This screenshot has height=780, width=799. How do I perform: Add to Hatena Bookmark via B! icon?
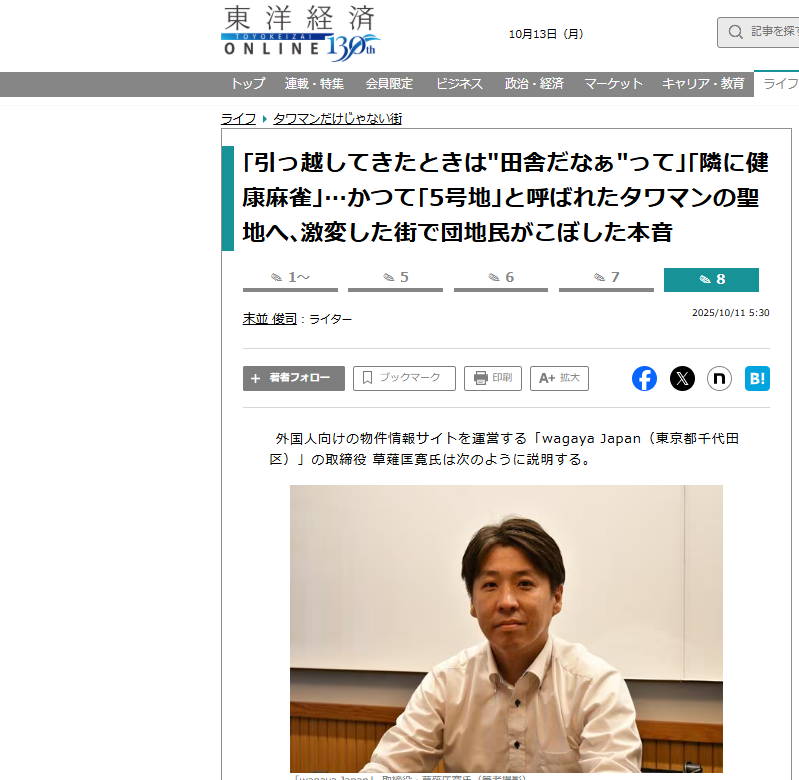[x=757, y=379]
